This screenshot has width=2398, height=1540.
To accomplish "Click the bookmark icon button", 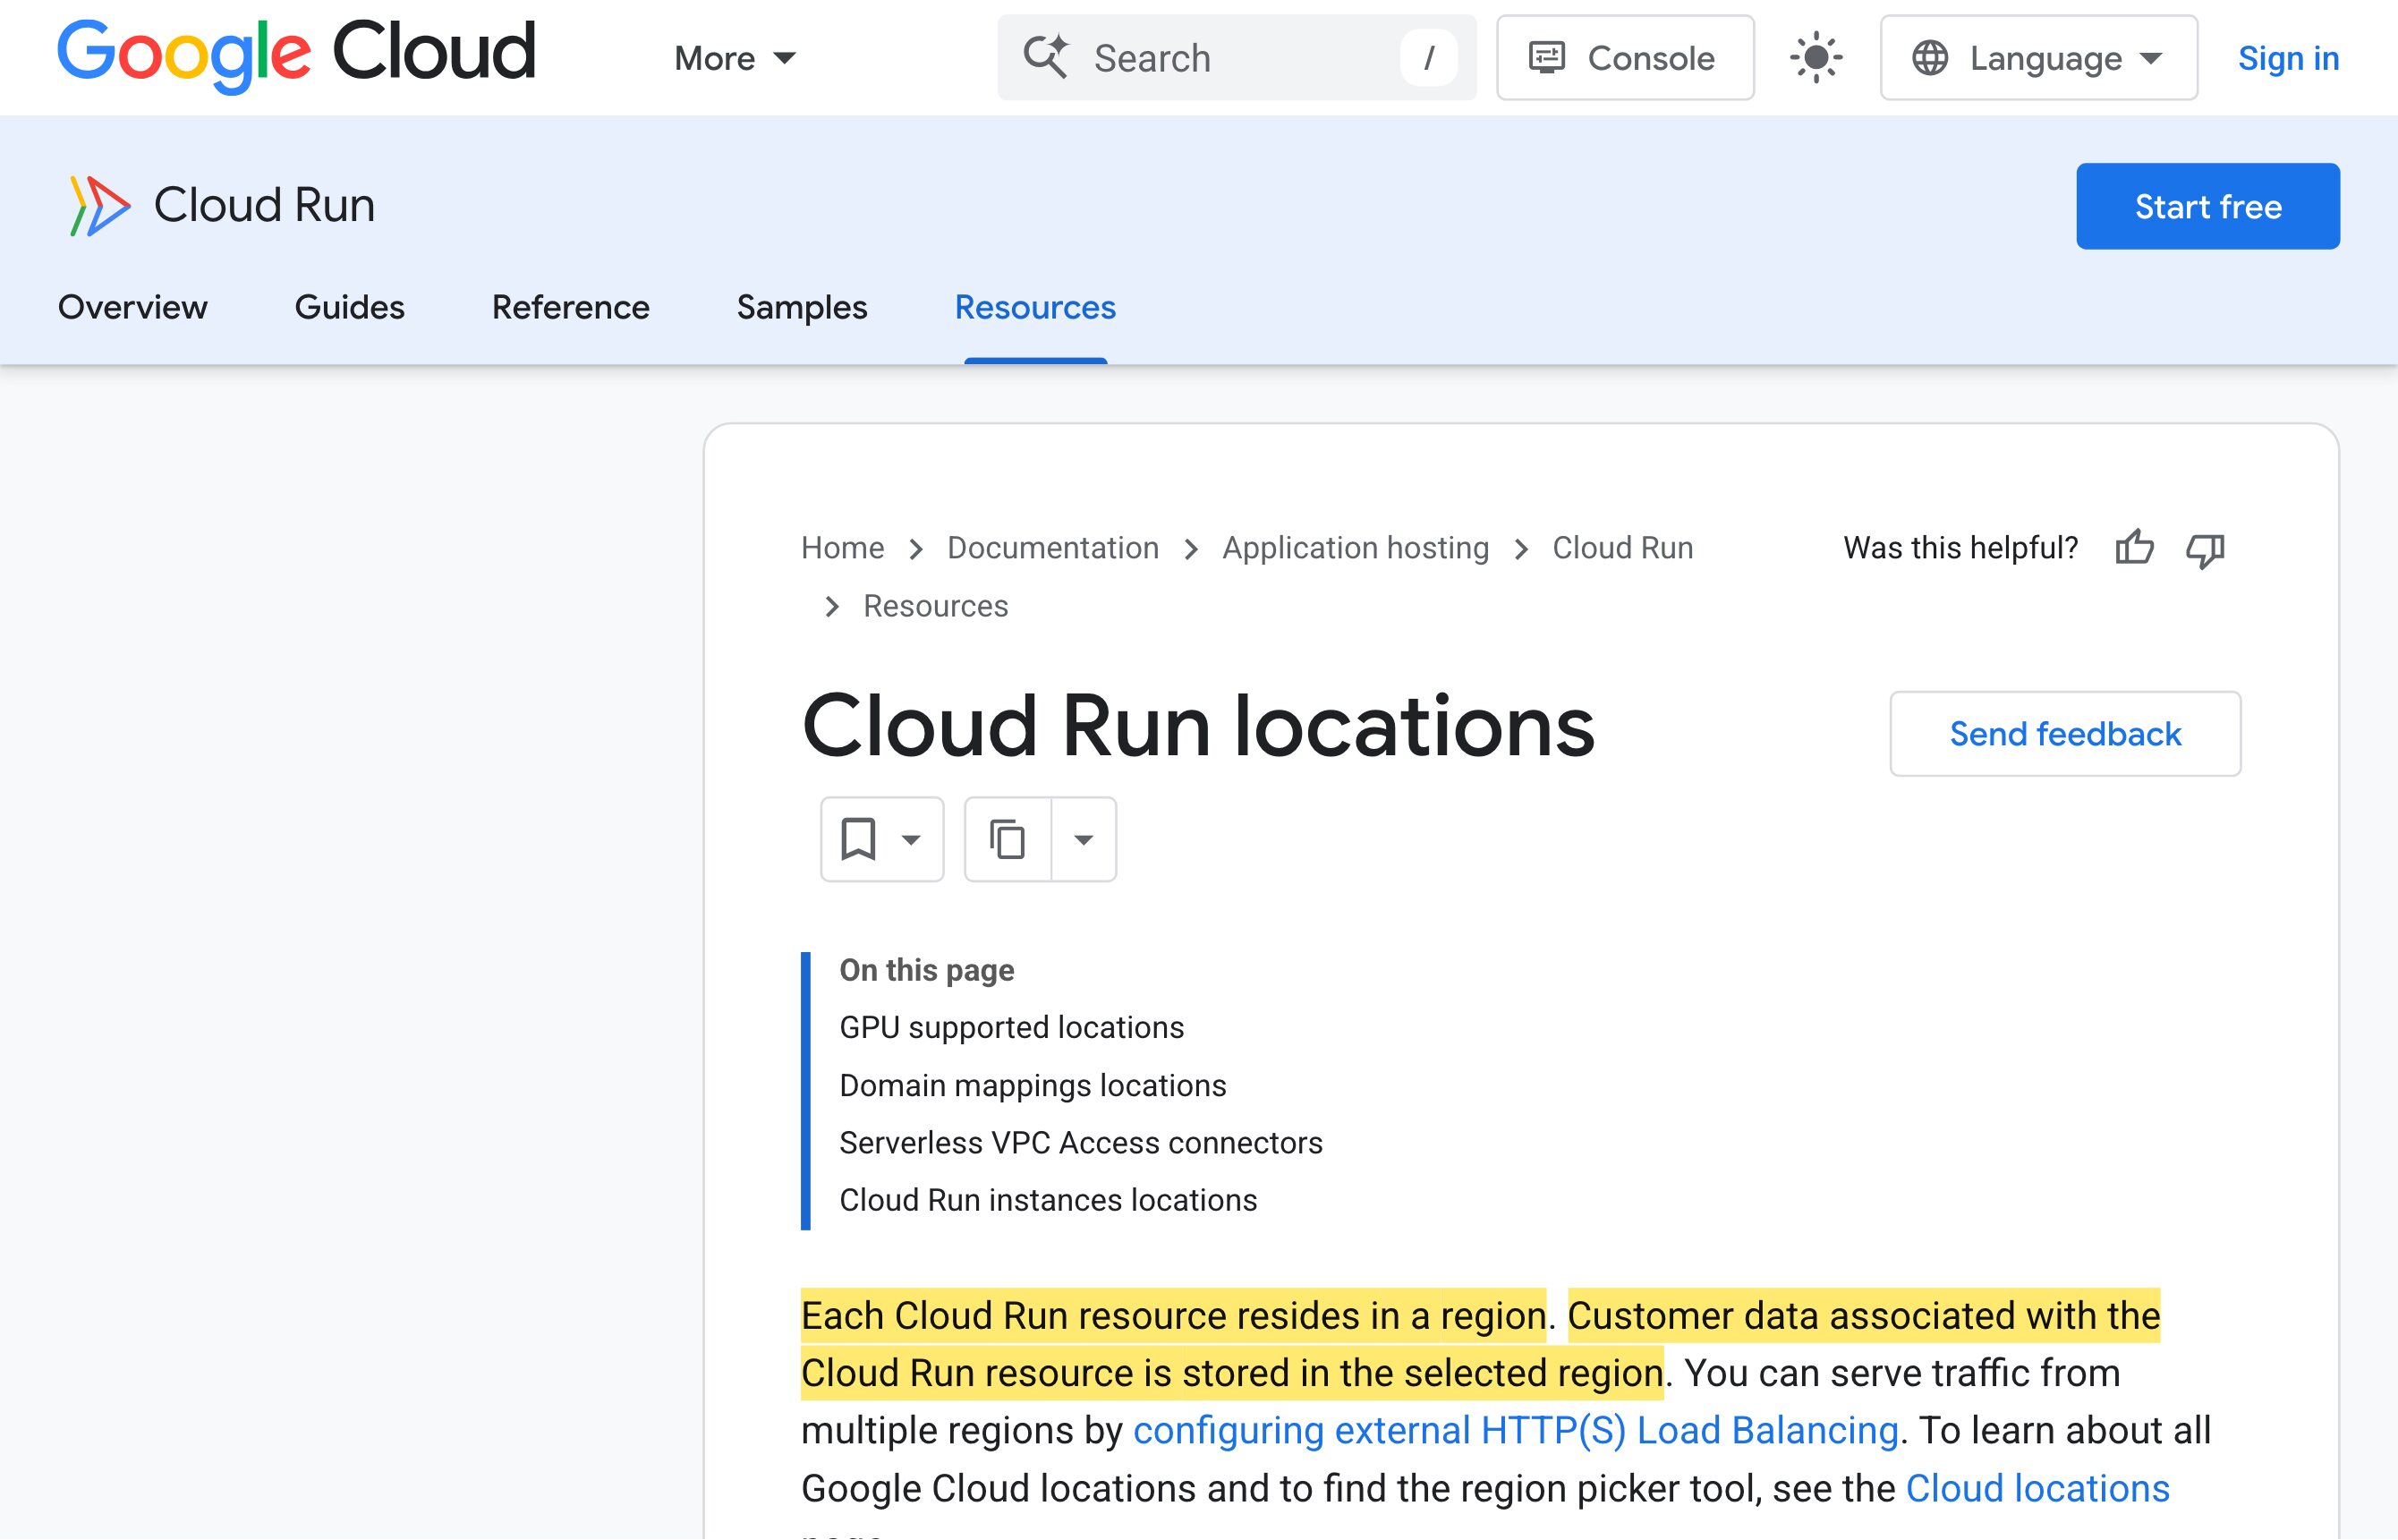I will click(x=881, y=839).
